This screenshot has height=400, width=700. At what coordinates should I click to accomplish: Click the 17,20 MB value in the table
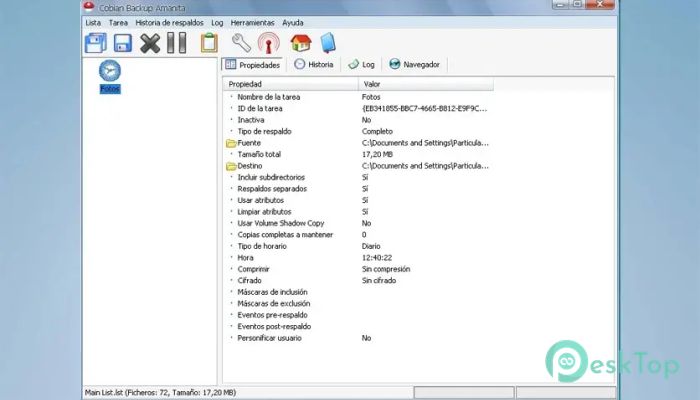pos(377,154)
